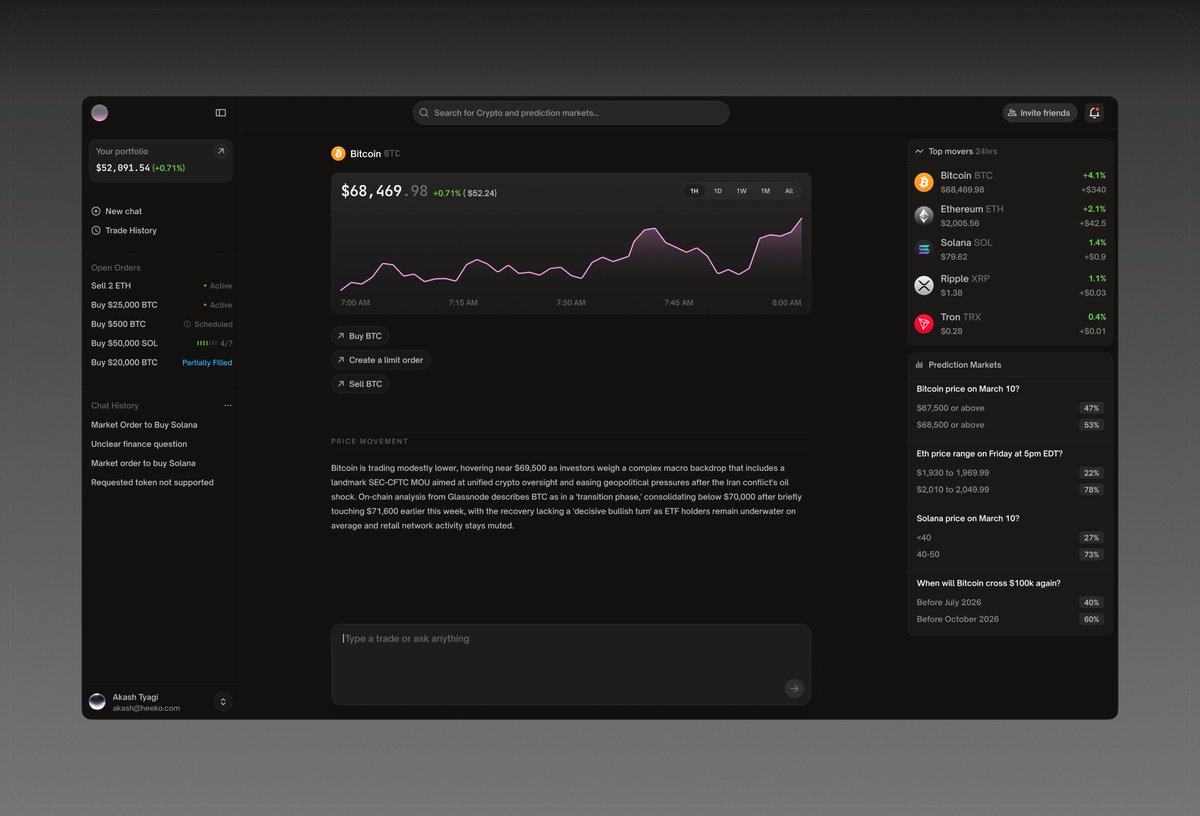
Task: Click the search magnifier icon
Action: pyautogui.click(x=425, y=113)
